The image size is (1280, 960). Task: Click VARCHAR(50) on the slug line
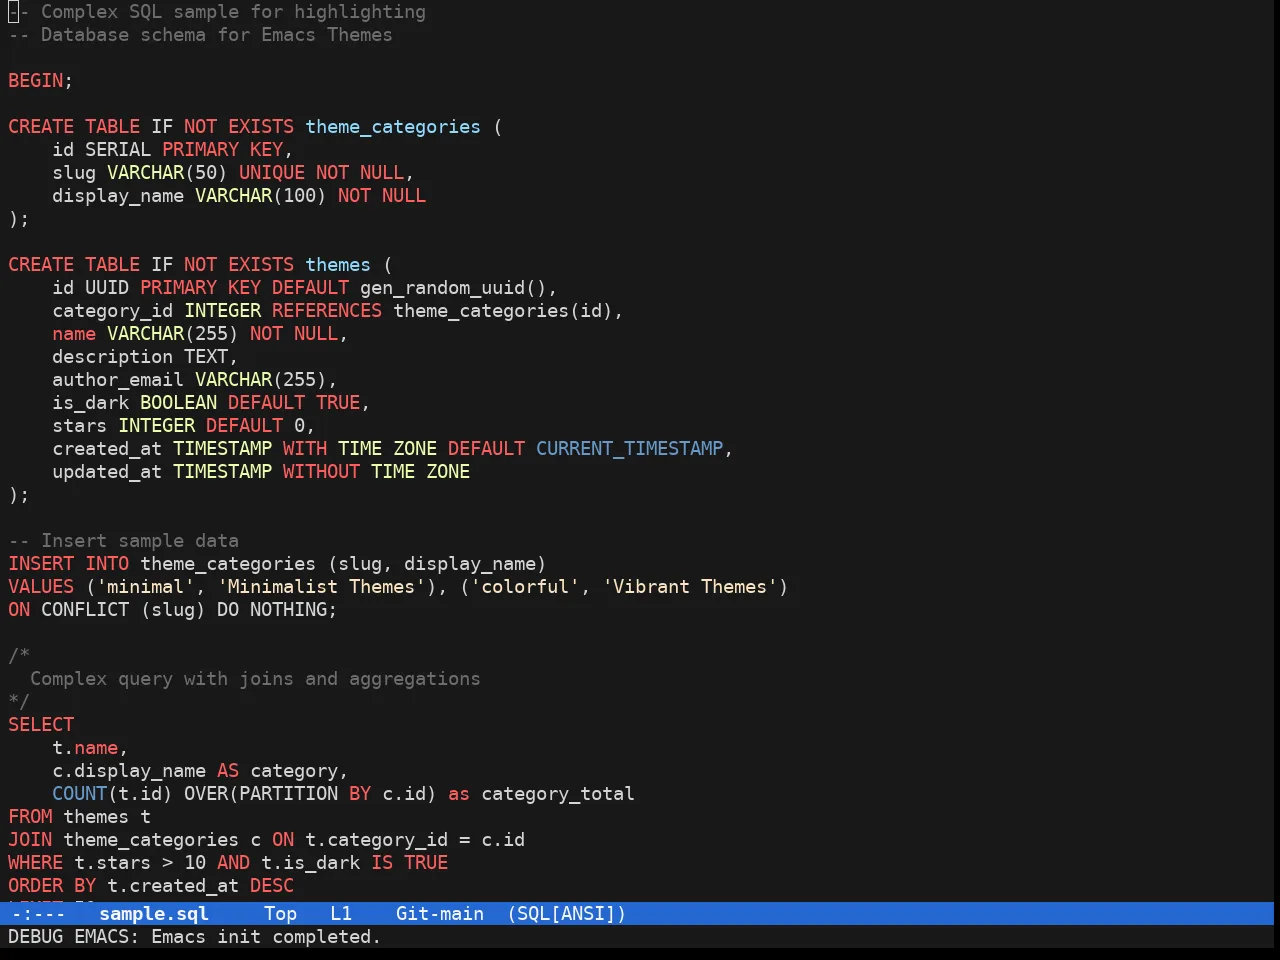167,172
